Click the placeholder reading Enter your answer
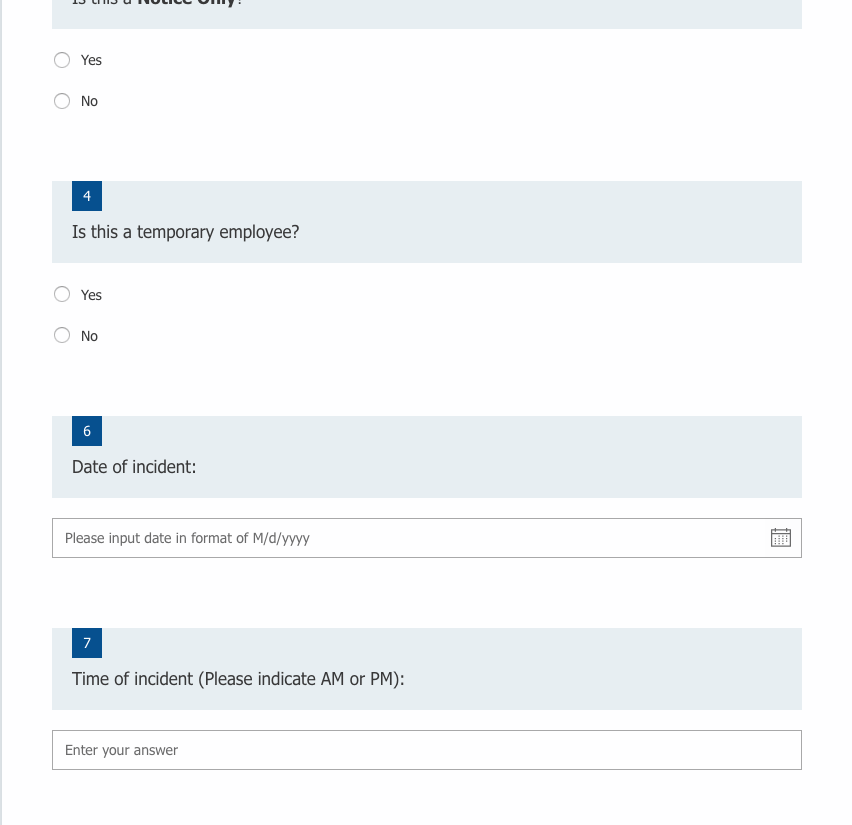 pos(121,749)
